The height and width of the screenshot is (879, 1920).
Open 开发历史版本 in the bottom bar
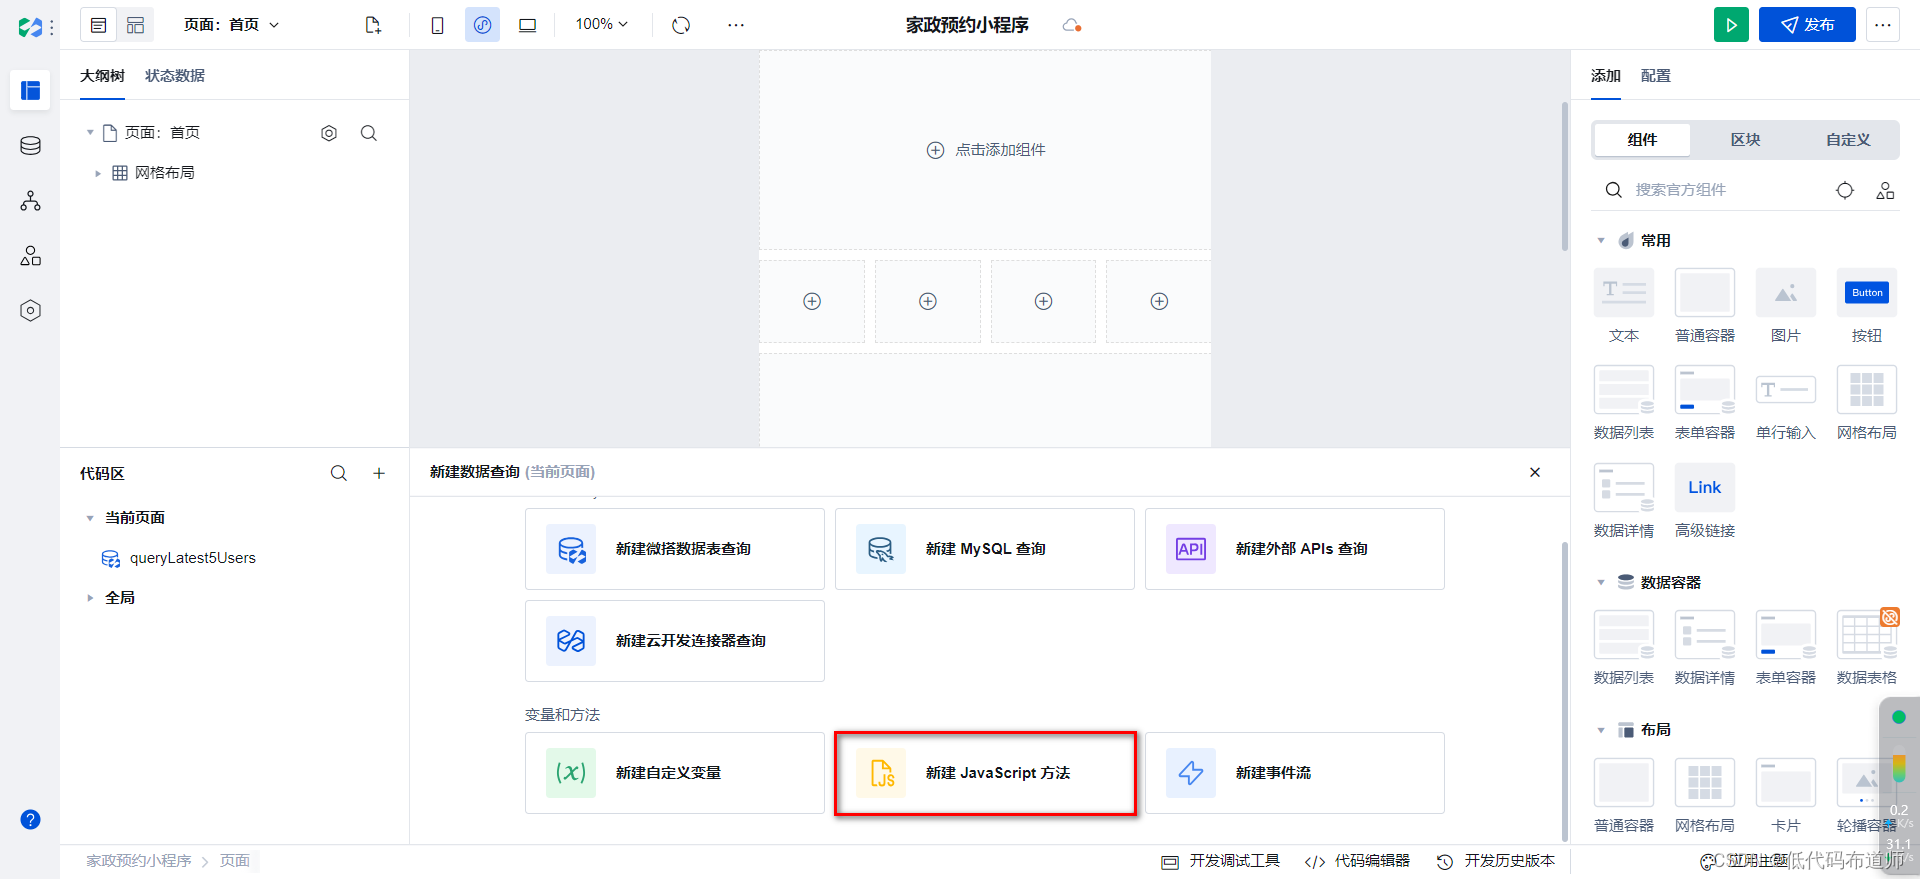(1496, 861)
